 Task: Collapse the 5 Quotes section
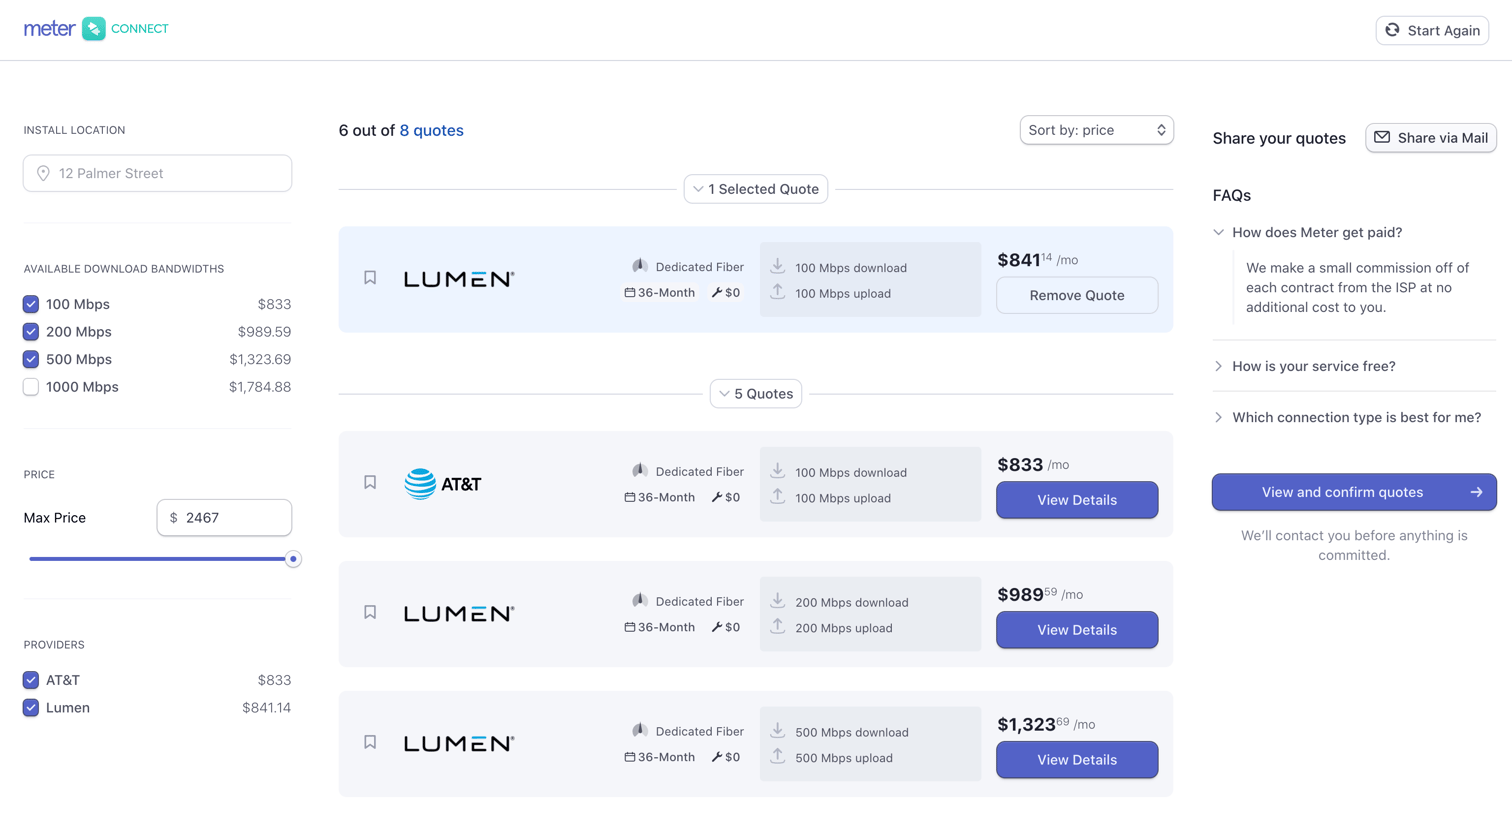[756, 394]
